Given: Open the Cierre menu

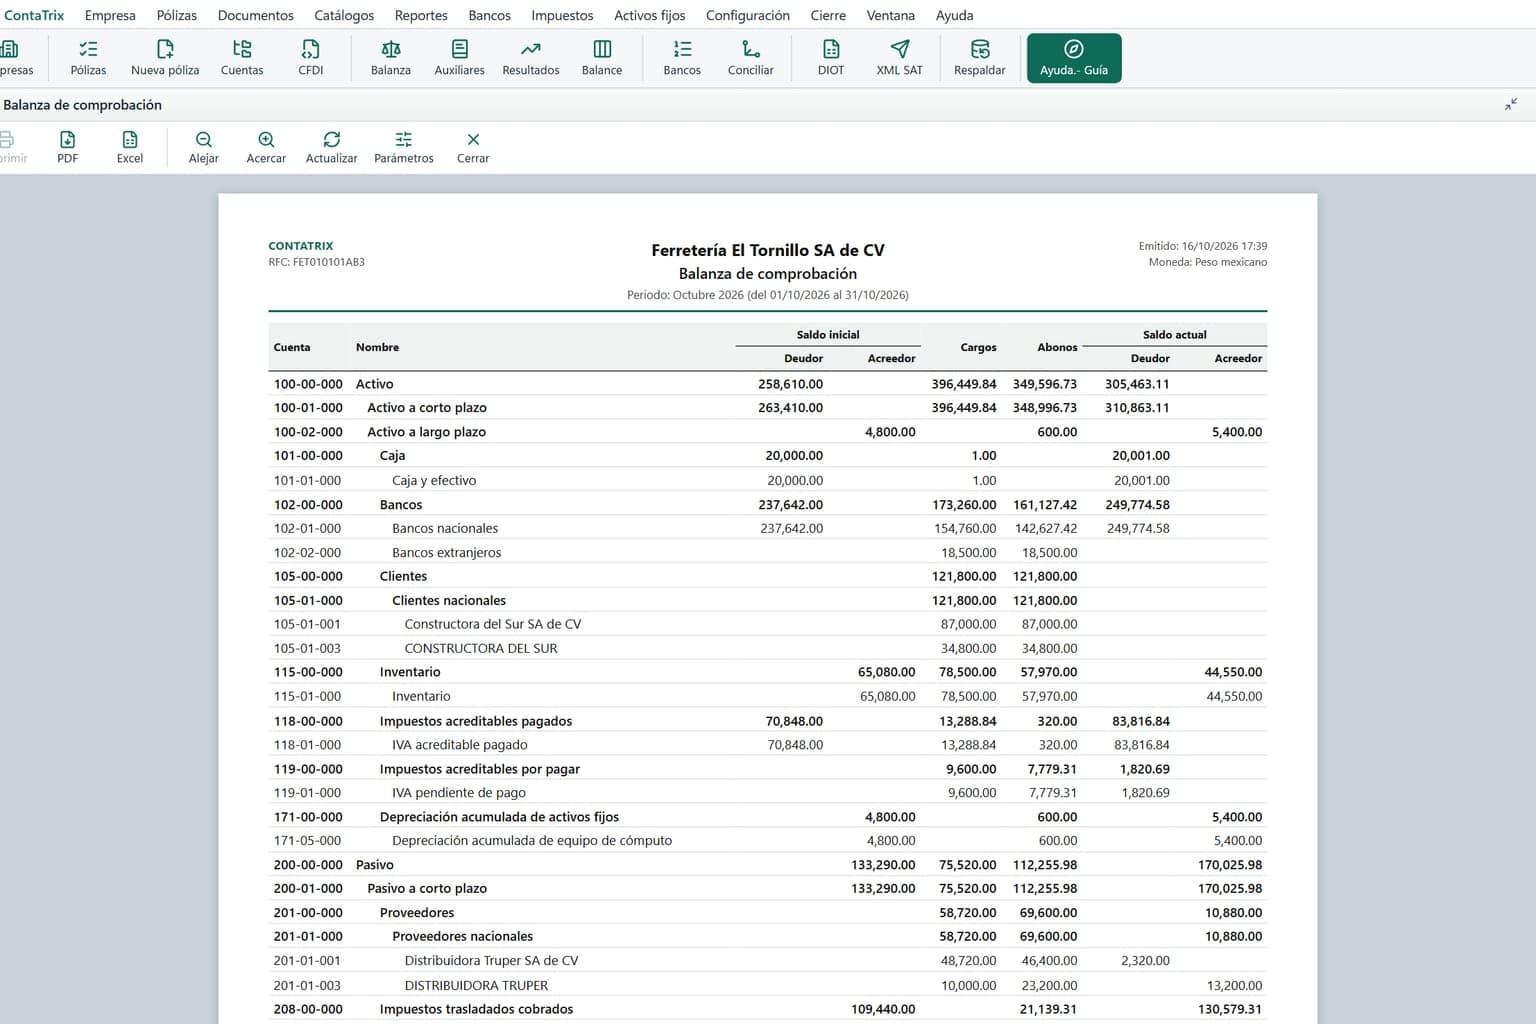Looking at the screenshot, I should coord(828,15).
